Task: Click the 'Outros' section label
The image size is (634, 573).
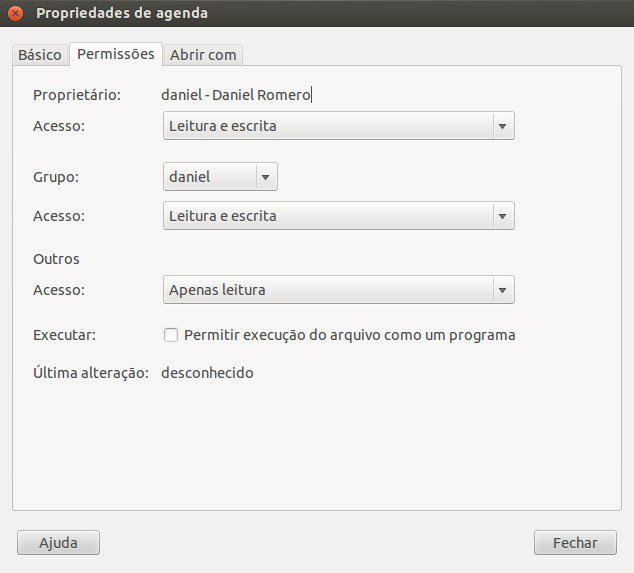Action: pyautogui.click(x=56, y=259)
